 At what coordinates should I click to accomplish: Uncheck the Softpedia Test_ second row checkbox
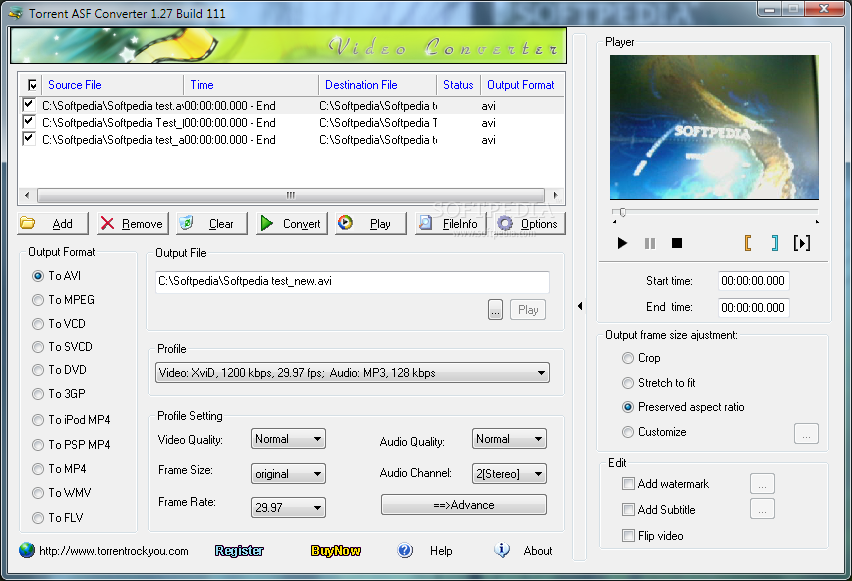click(29, 122)
